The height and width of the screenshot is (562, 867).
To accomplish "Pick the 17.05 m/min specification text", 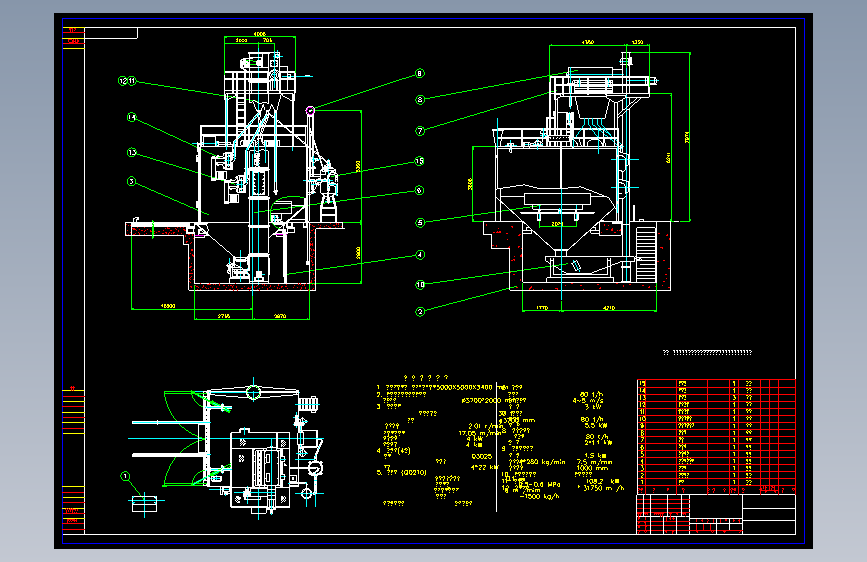I will click(478, 433).
